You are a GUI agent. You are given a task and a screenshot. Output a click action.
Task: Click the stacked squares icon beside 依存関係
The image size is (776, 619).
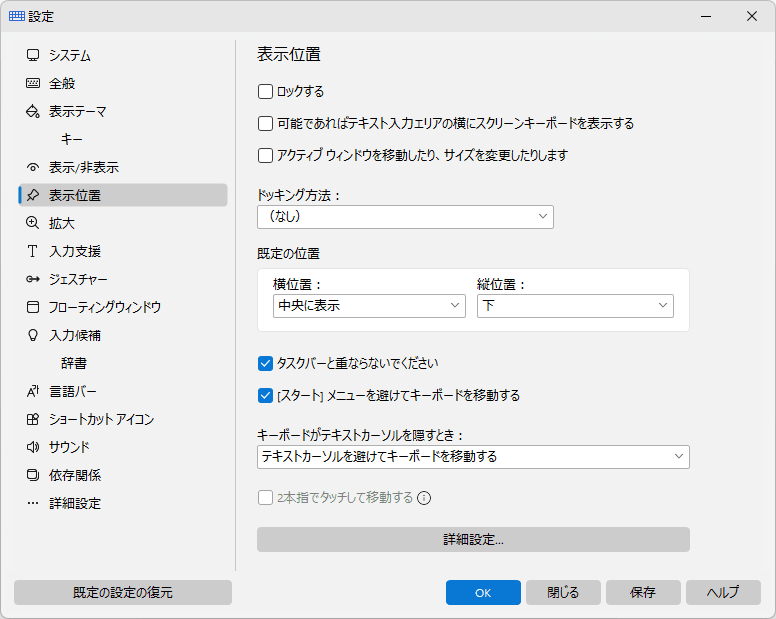click(x=33, y=475)
